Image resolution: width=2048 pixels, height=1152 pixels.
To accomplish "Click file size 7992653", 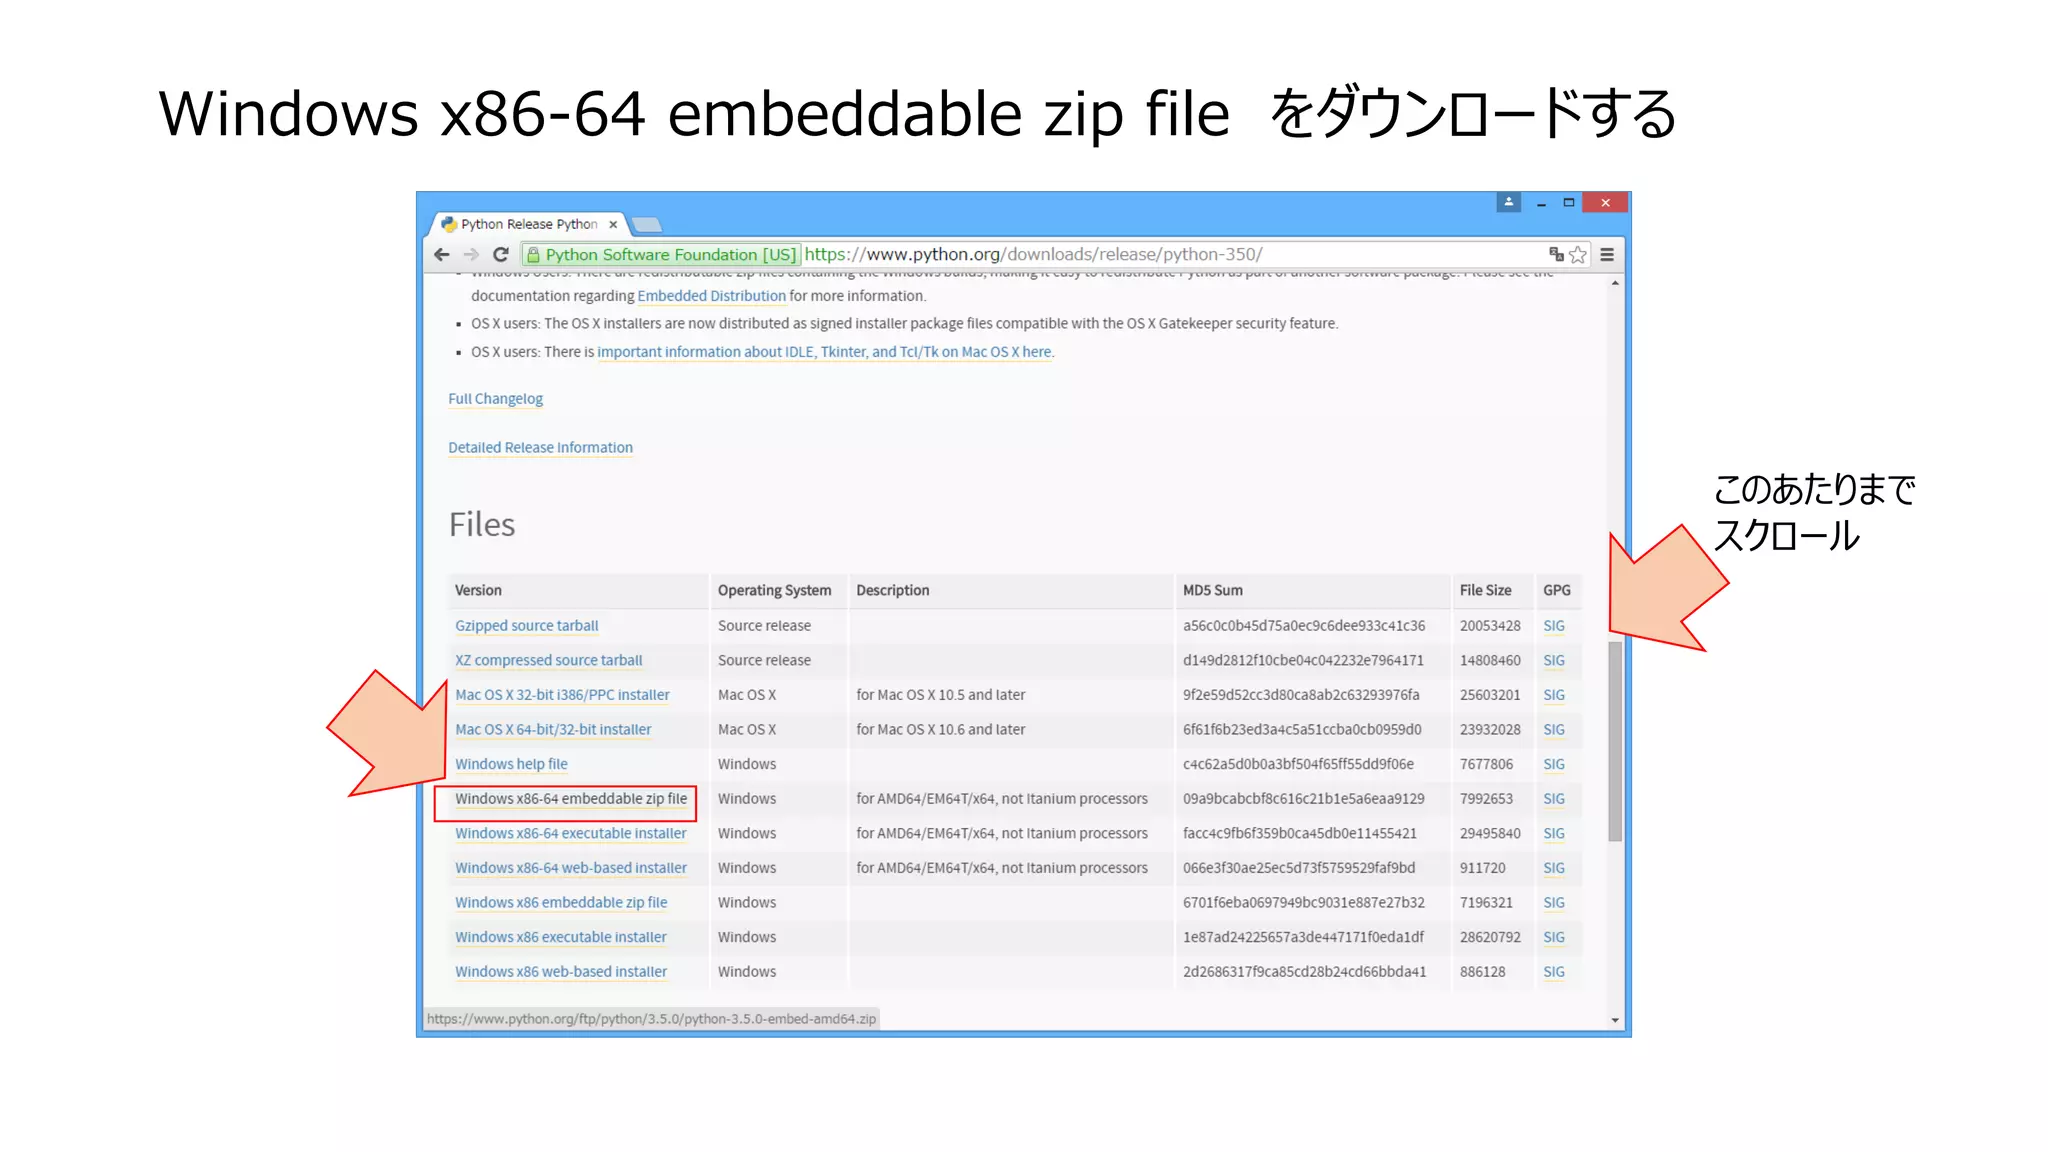I will pyautogui.click(x=1486, y=799).
